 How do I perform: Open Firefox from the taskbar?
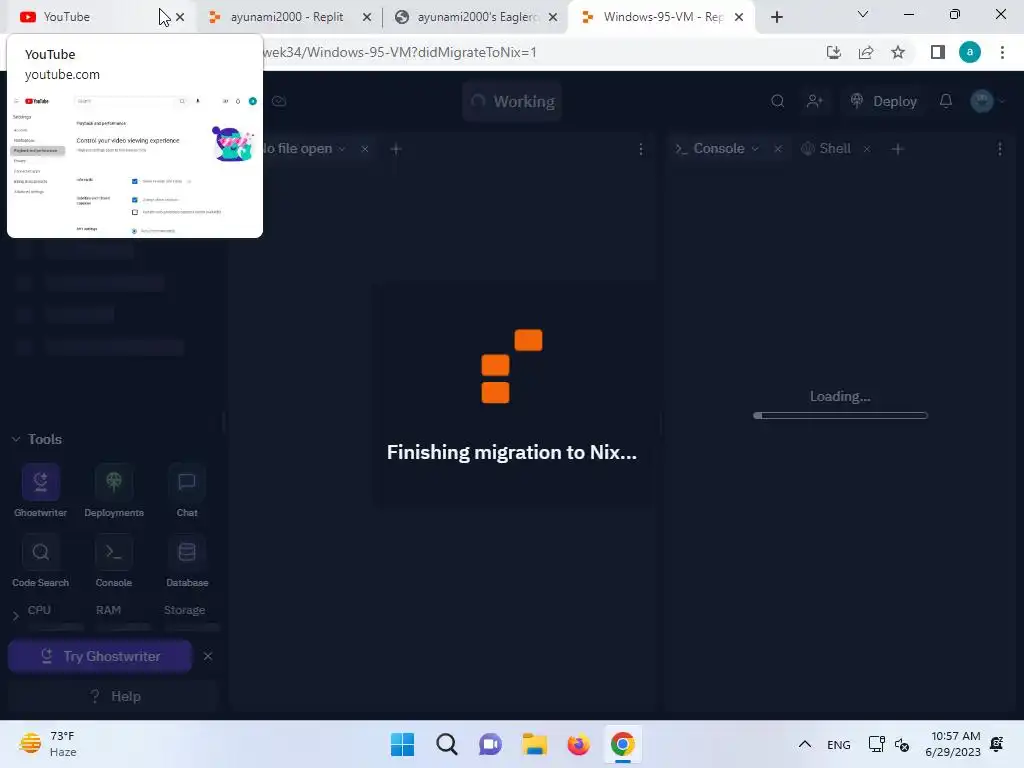pyautogui.click(x=579, y=744)
